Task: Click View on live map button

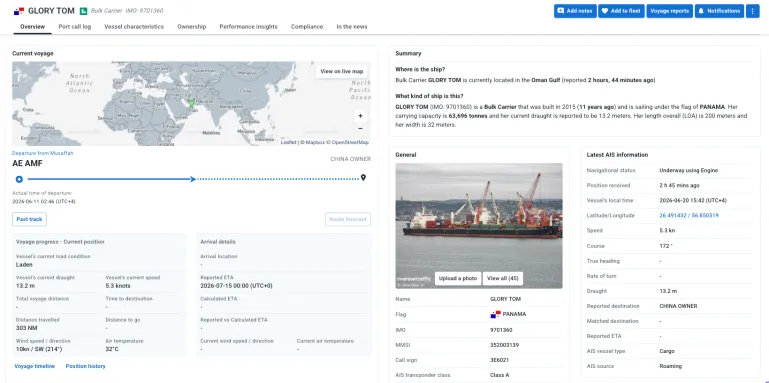Action: [342, 71]
